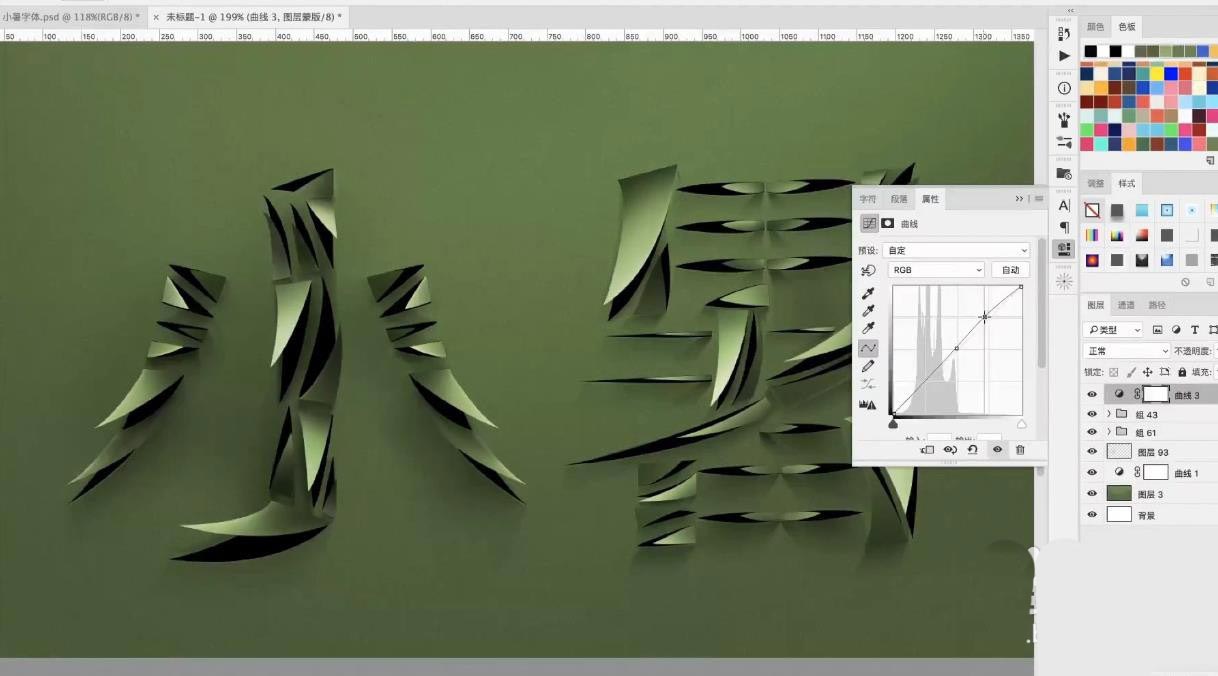The width and height of the screenshot is (1218, 676).
Task: Open the Libraries folder icon in dock
Action: [x=1064, y=174]
